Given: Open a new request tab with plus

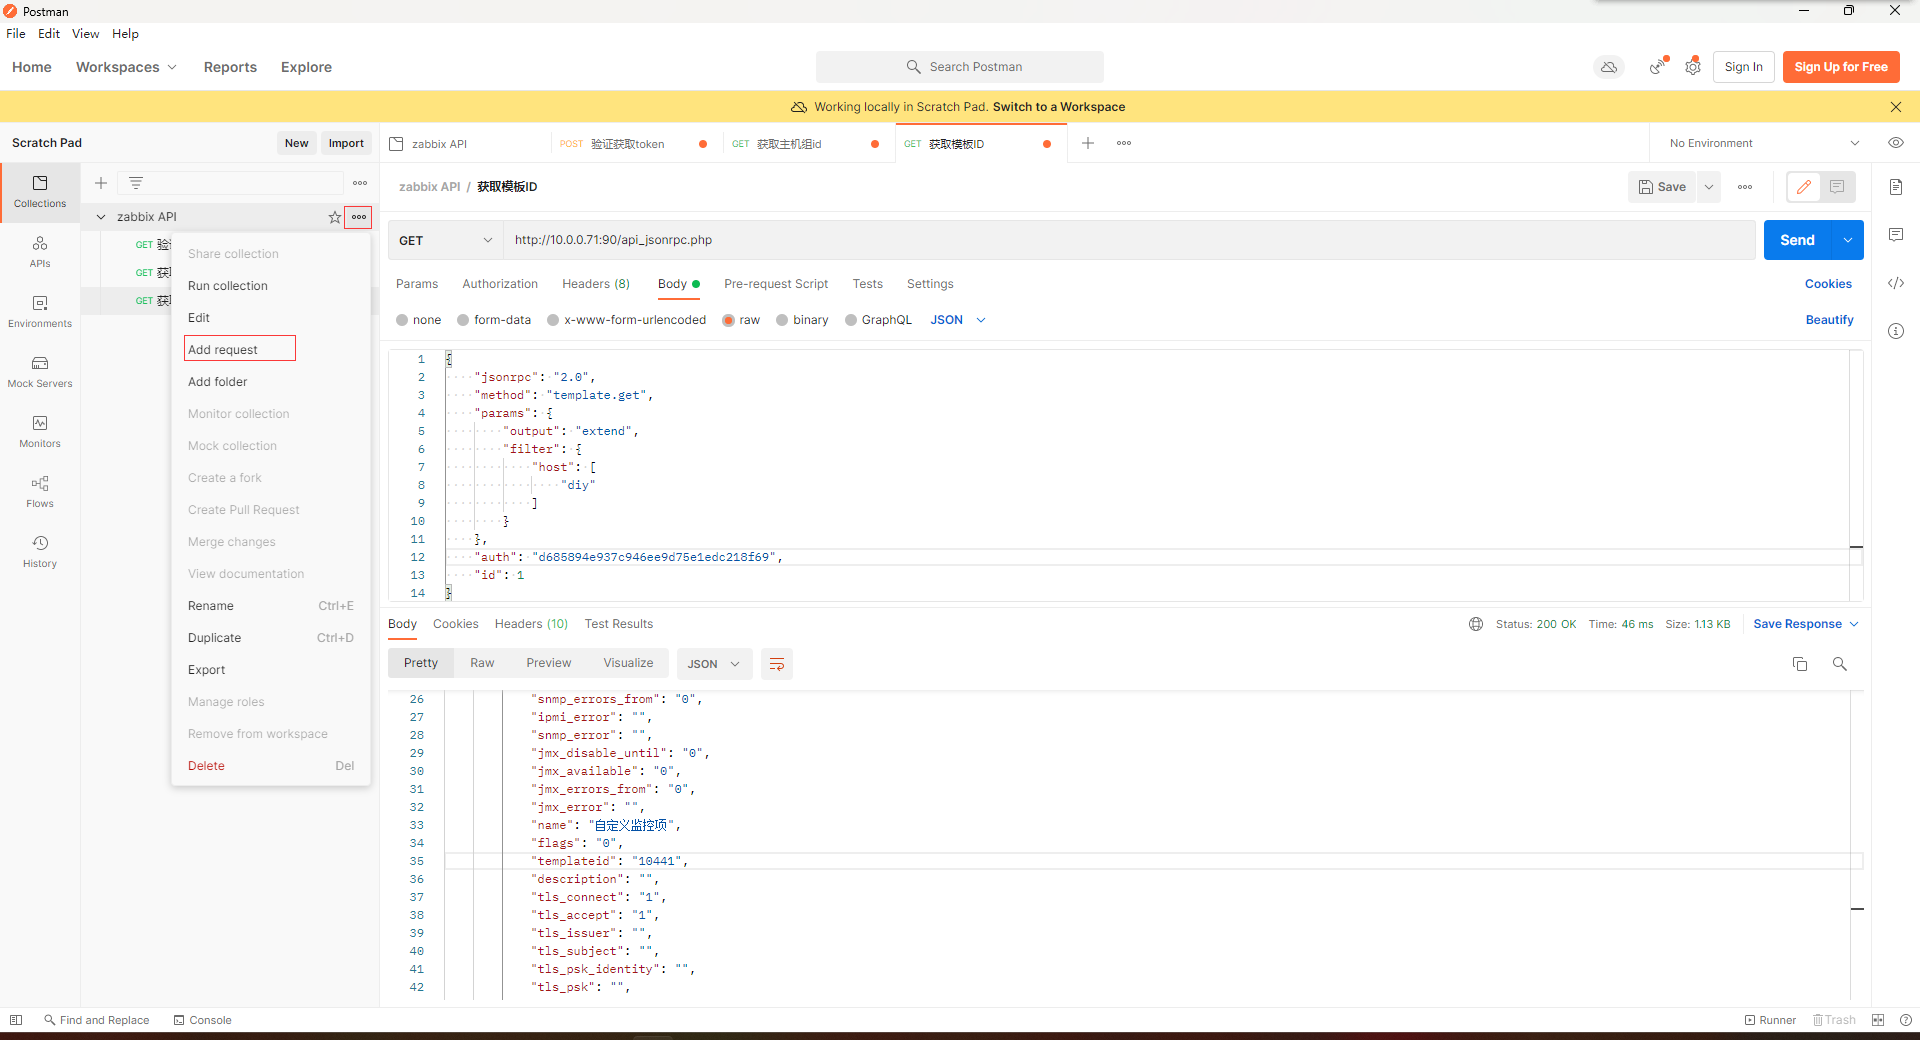Looking at the screenshot, I should click(1088, 143).
